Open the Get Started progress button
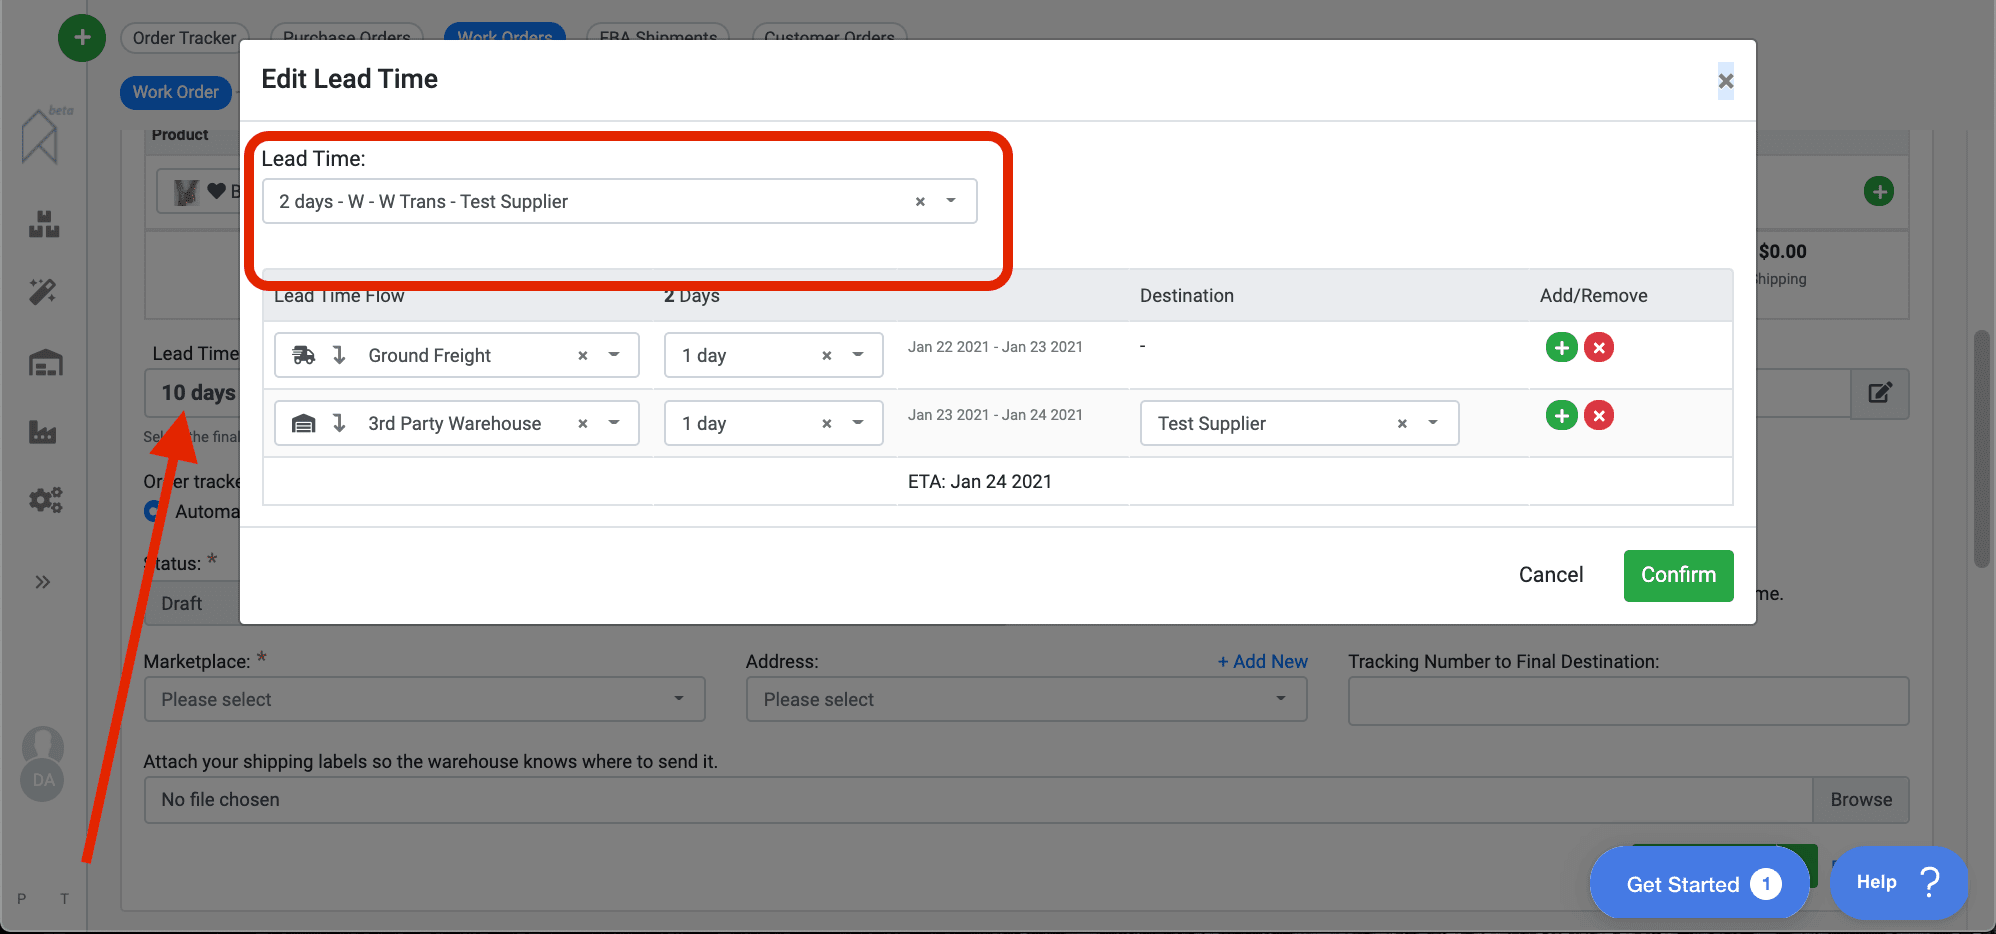Screen dimensions: 1996x934 point(1698,883)
